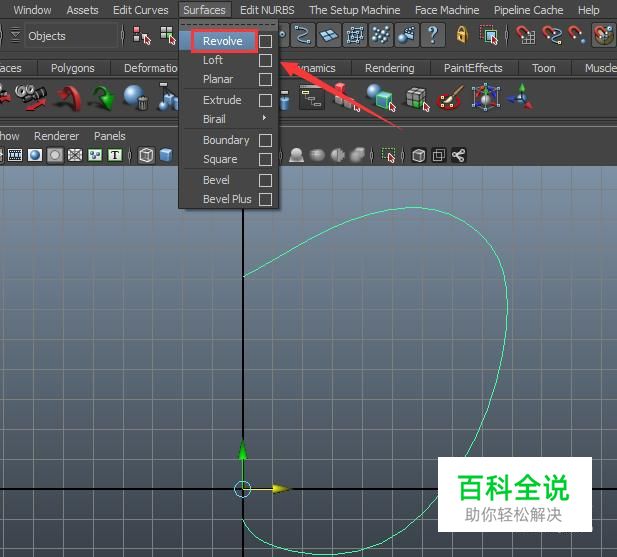Click the gray cube grid shelf icon

[417, 98]
